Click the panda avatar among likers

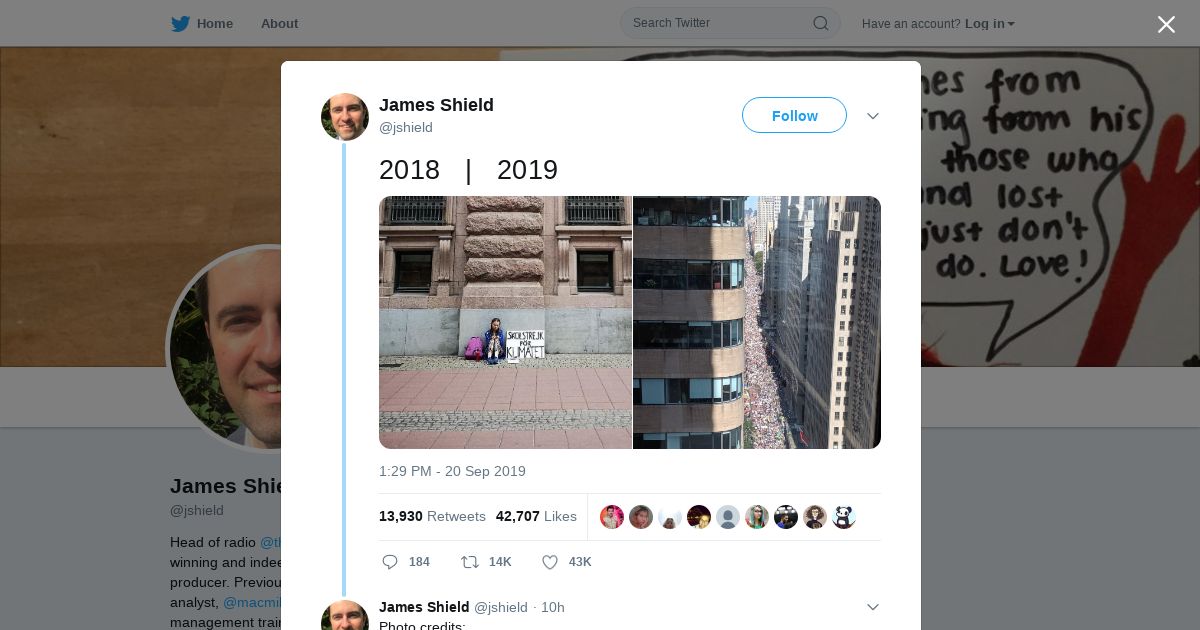pyautogui.click(x=844, y=517)
